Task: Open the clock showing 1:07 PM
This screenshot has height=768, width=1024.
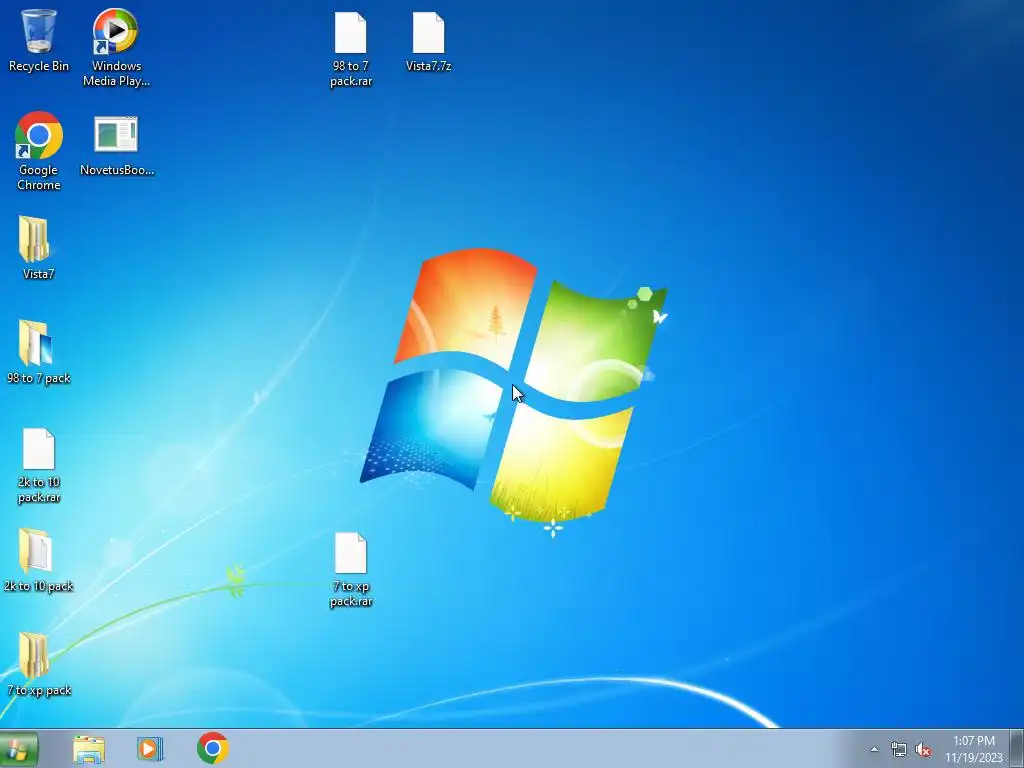Action: pyautogui.click(x=974, y=749)
